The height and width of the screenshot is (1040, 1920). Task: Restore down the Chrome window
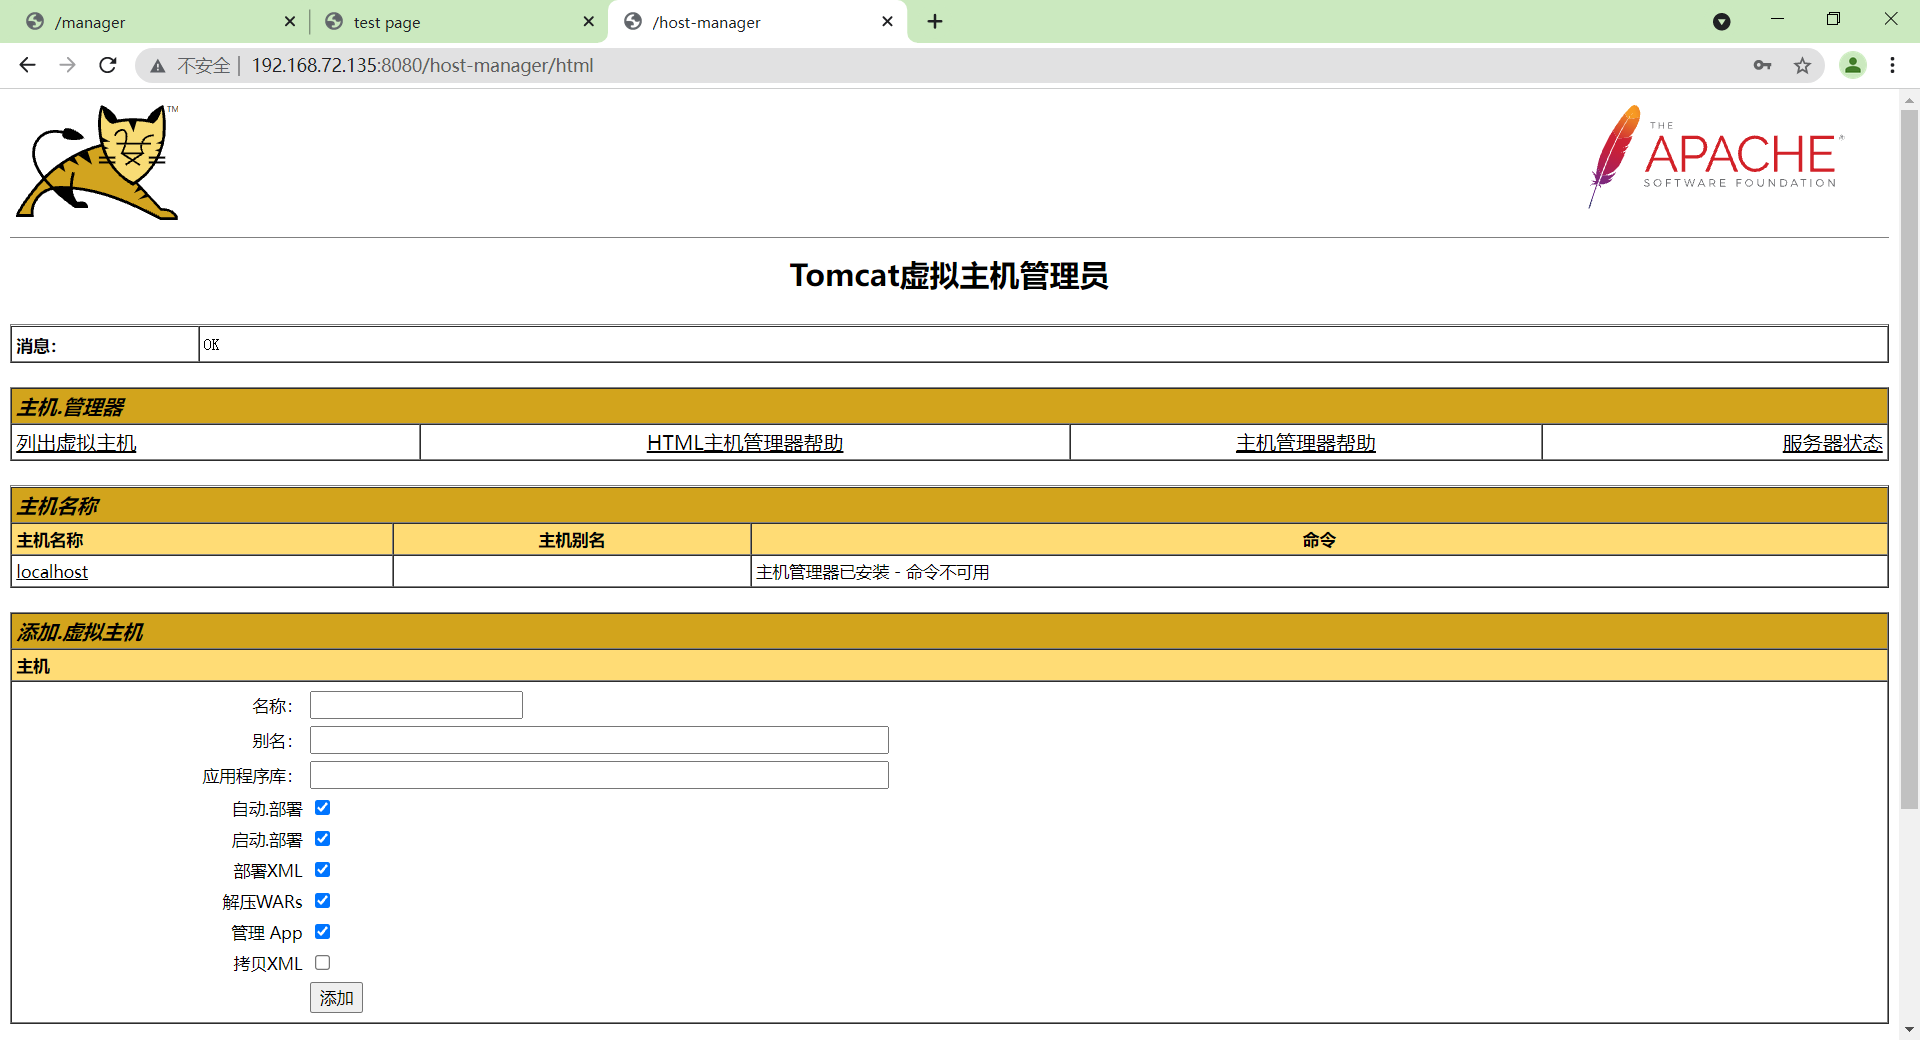1833,19
